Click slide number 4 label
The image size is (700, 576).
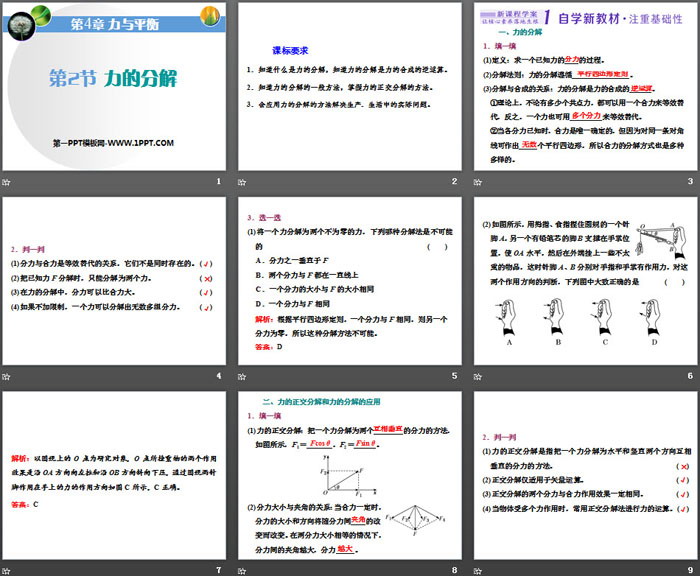click(219, 376)
